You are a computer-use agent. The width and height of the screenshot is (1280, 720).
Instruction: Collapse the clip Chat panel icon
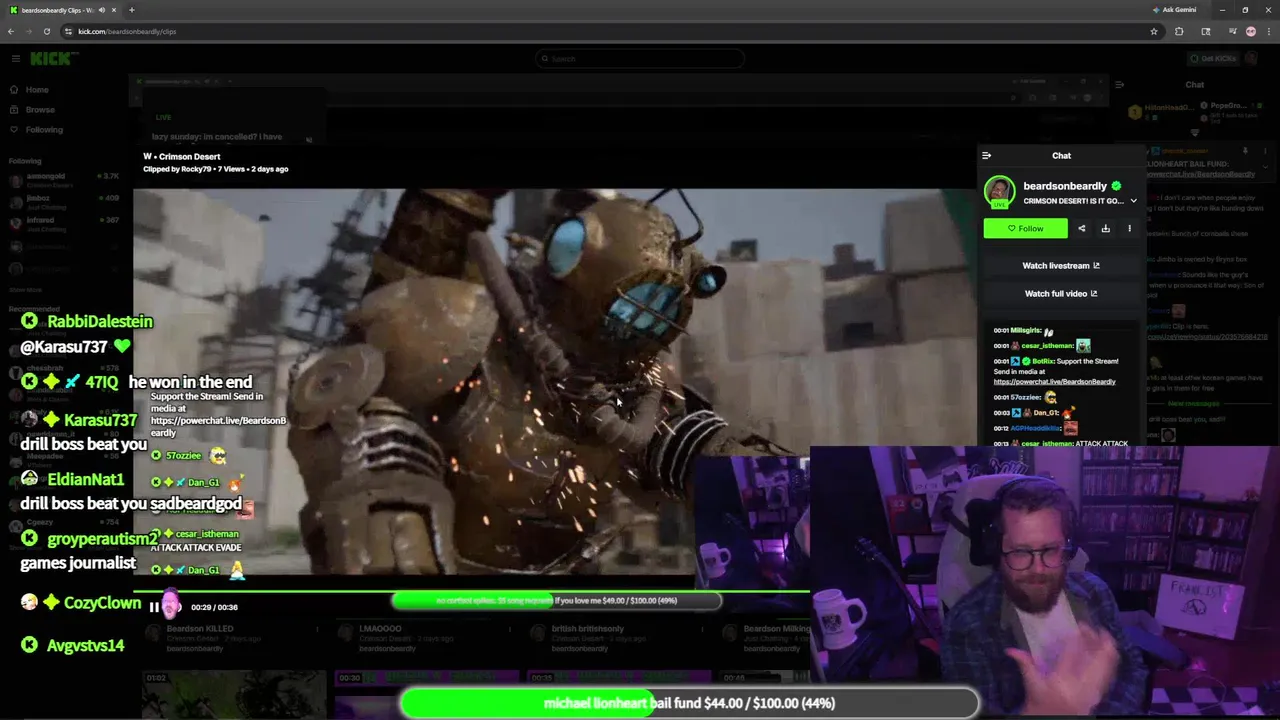click(x=986, y=156)
